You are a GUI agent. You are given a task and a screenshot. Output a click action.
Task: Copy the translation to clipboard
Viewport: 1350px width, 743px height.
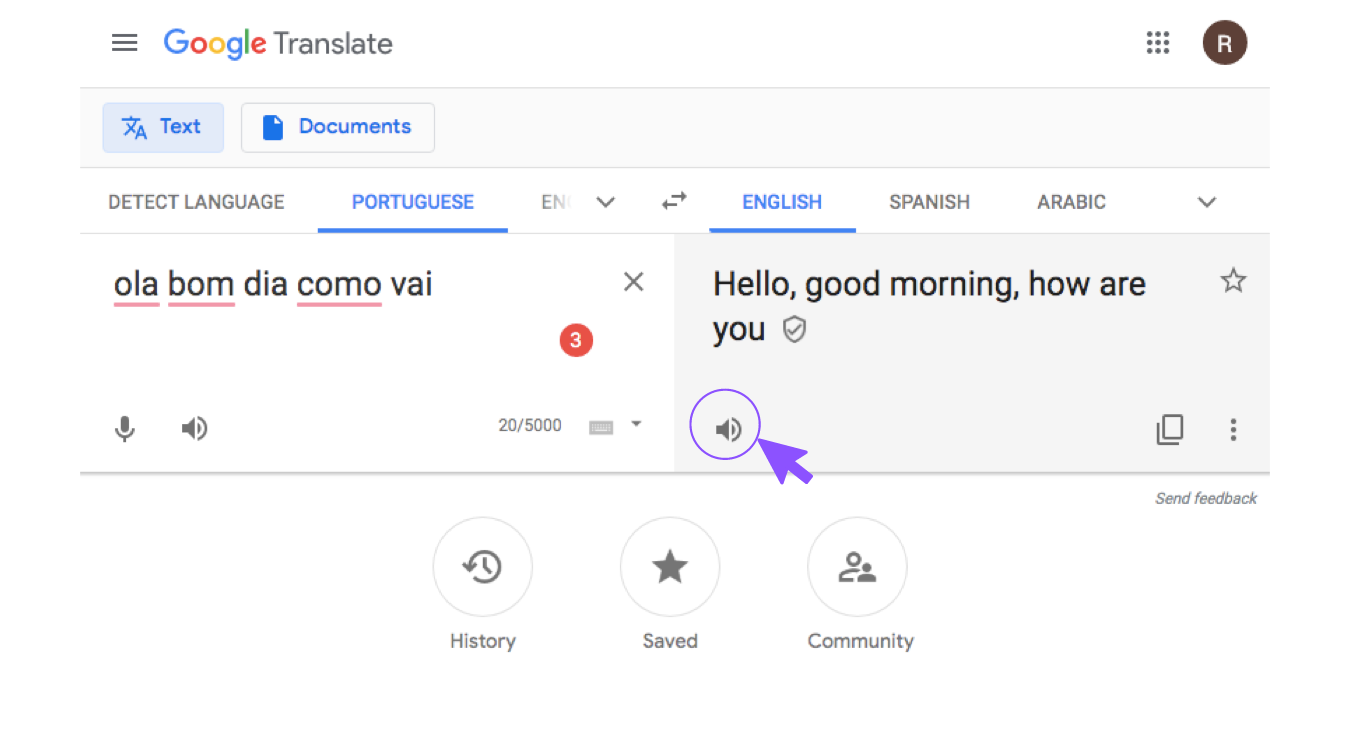pyautogui.click(x=1169, y=430)
